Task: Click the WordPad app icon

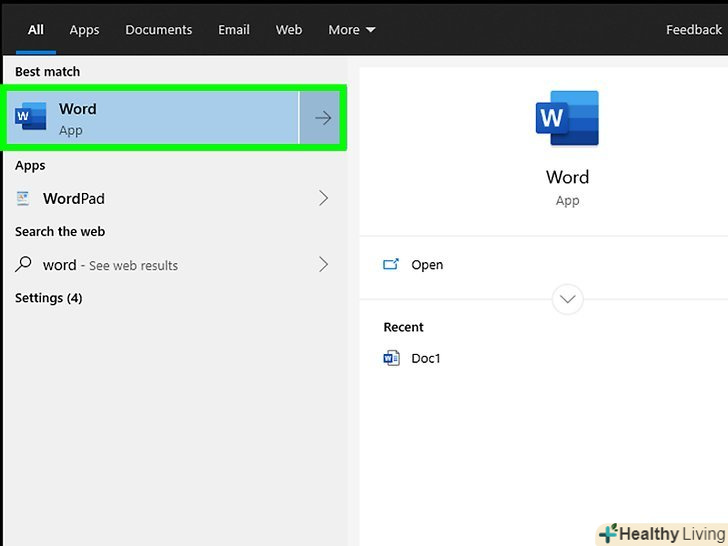Action: coord(23,199)
